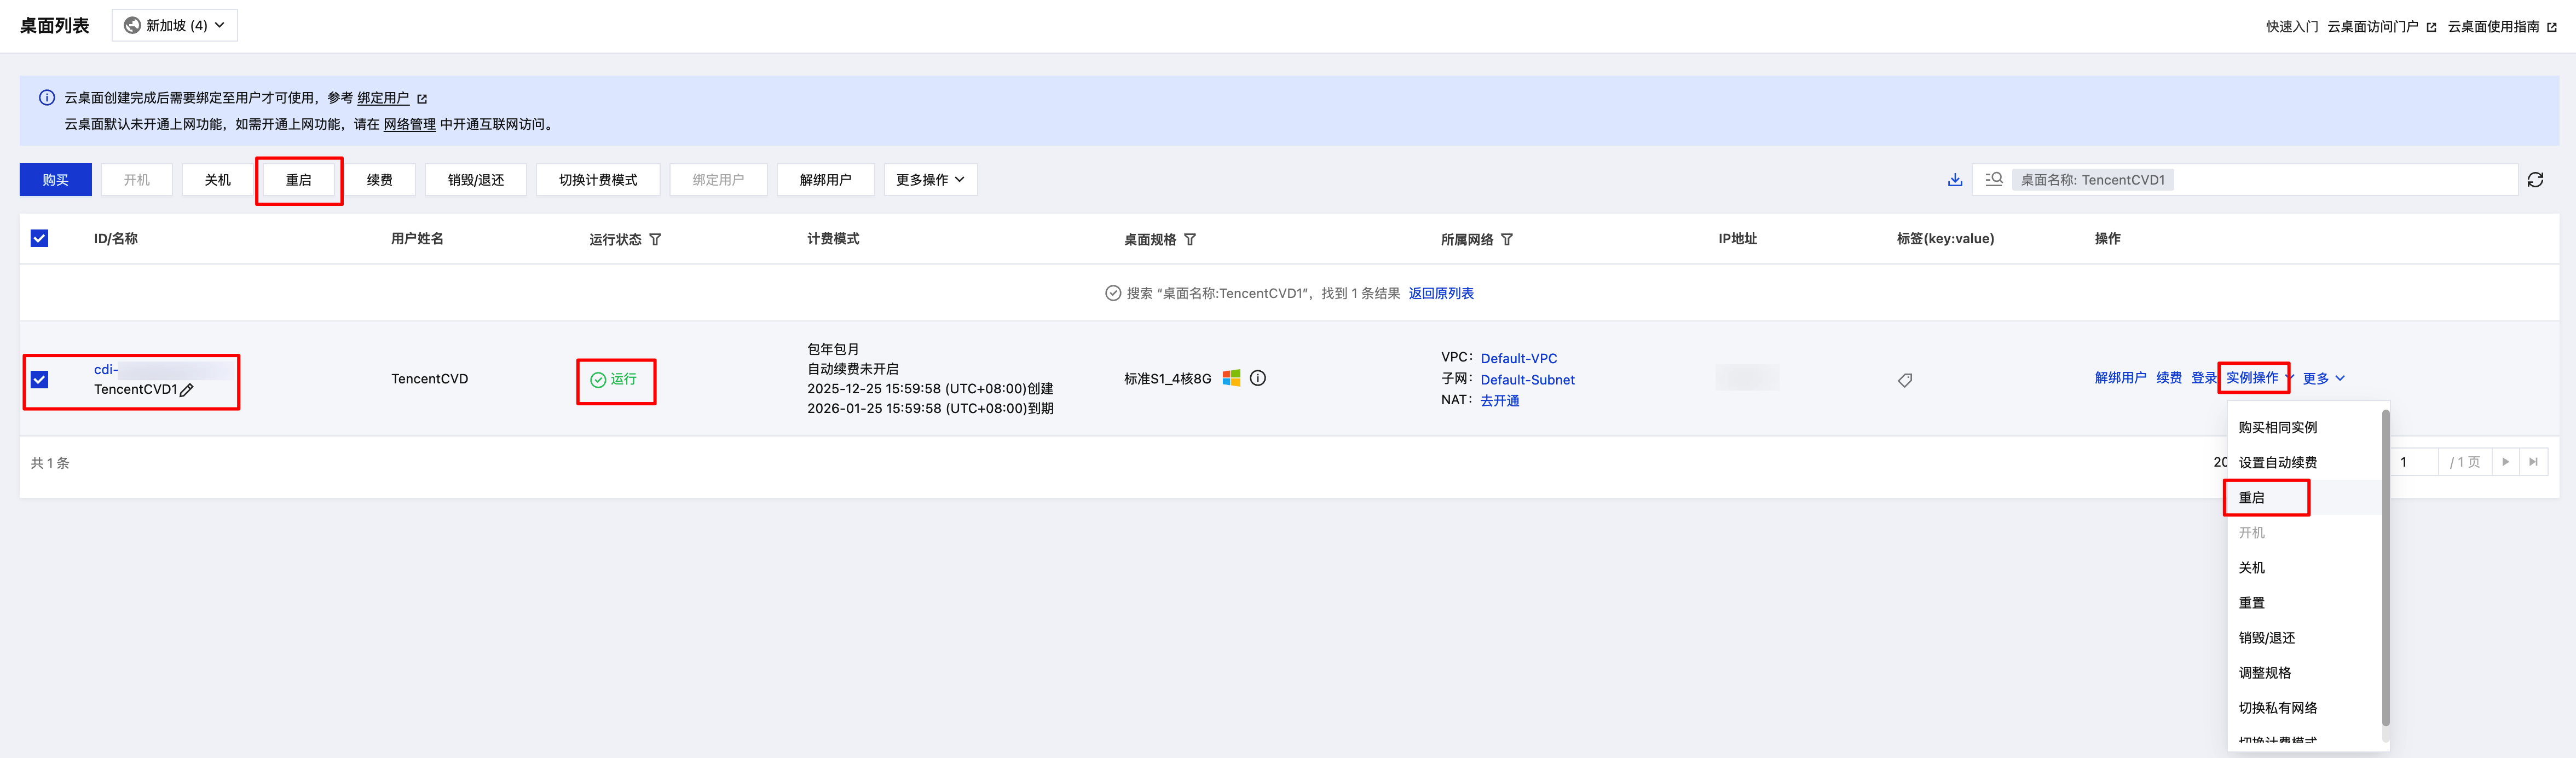Image resolution: width=2576 pixels, height=758 pixels.
Task: Open the Default-VPC link
Action: click(x=1518, y=358)
